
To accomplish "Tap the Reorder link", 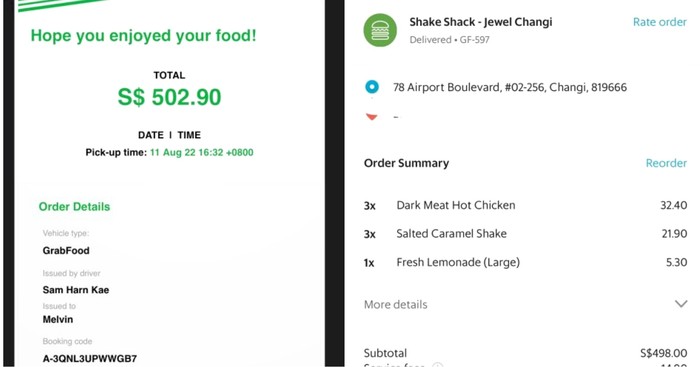I will point(666,163).
